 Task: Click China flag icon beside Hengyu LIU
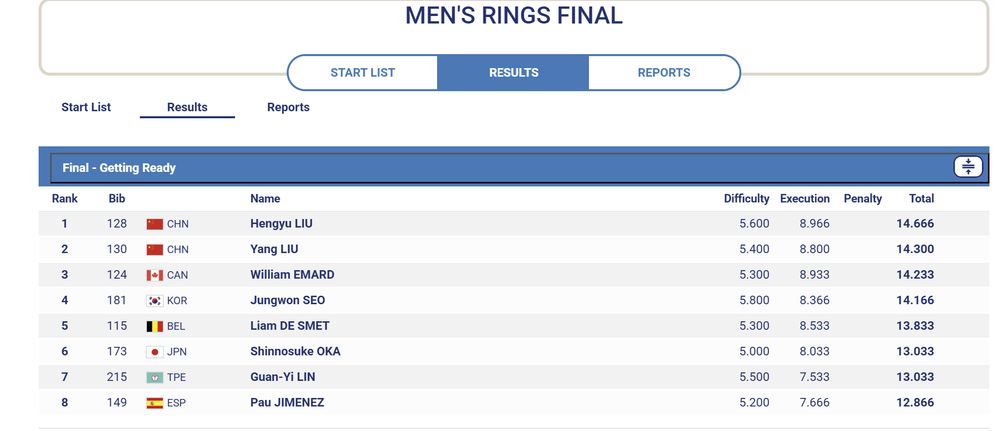click(x=155, y=224)
